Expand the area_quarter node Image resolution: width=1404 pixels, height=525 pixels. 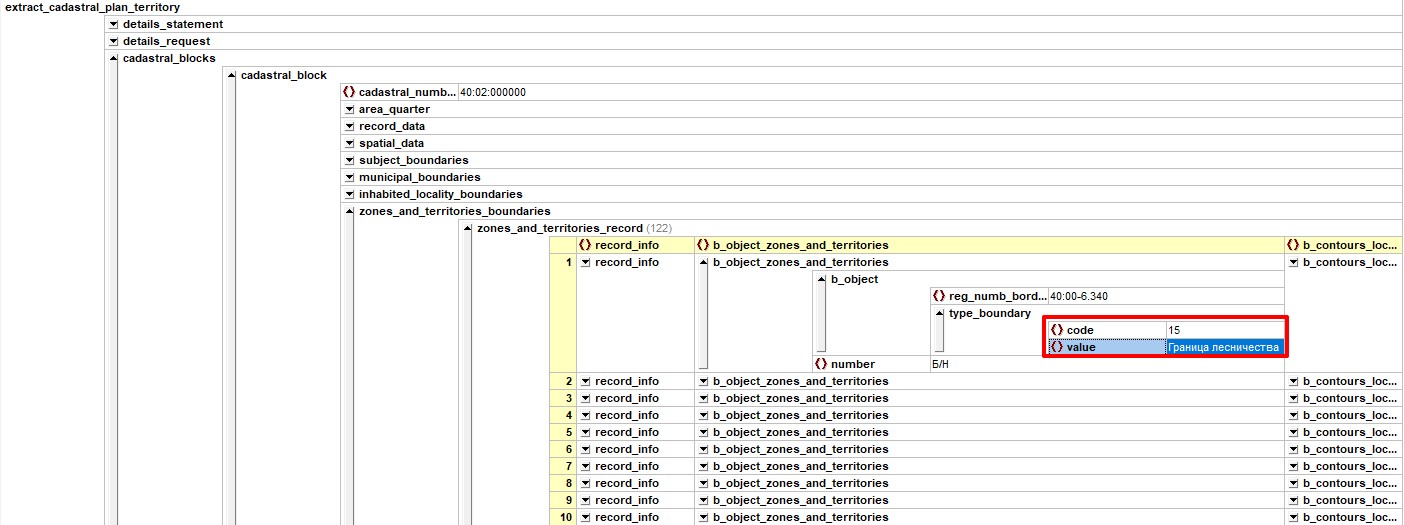coord(349,109)
